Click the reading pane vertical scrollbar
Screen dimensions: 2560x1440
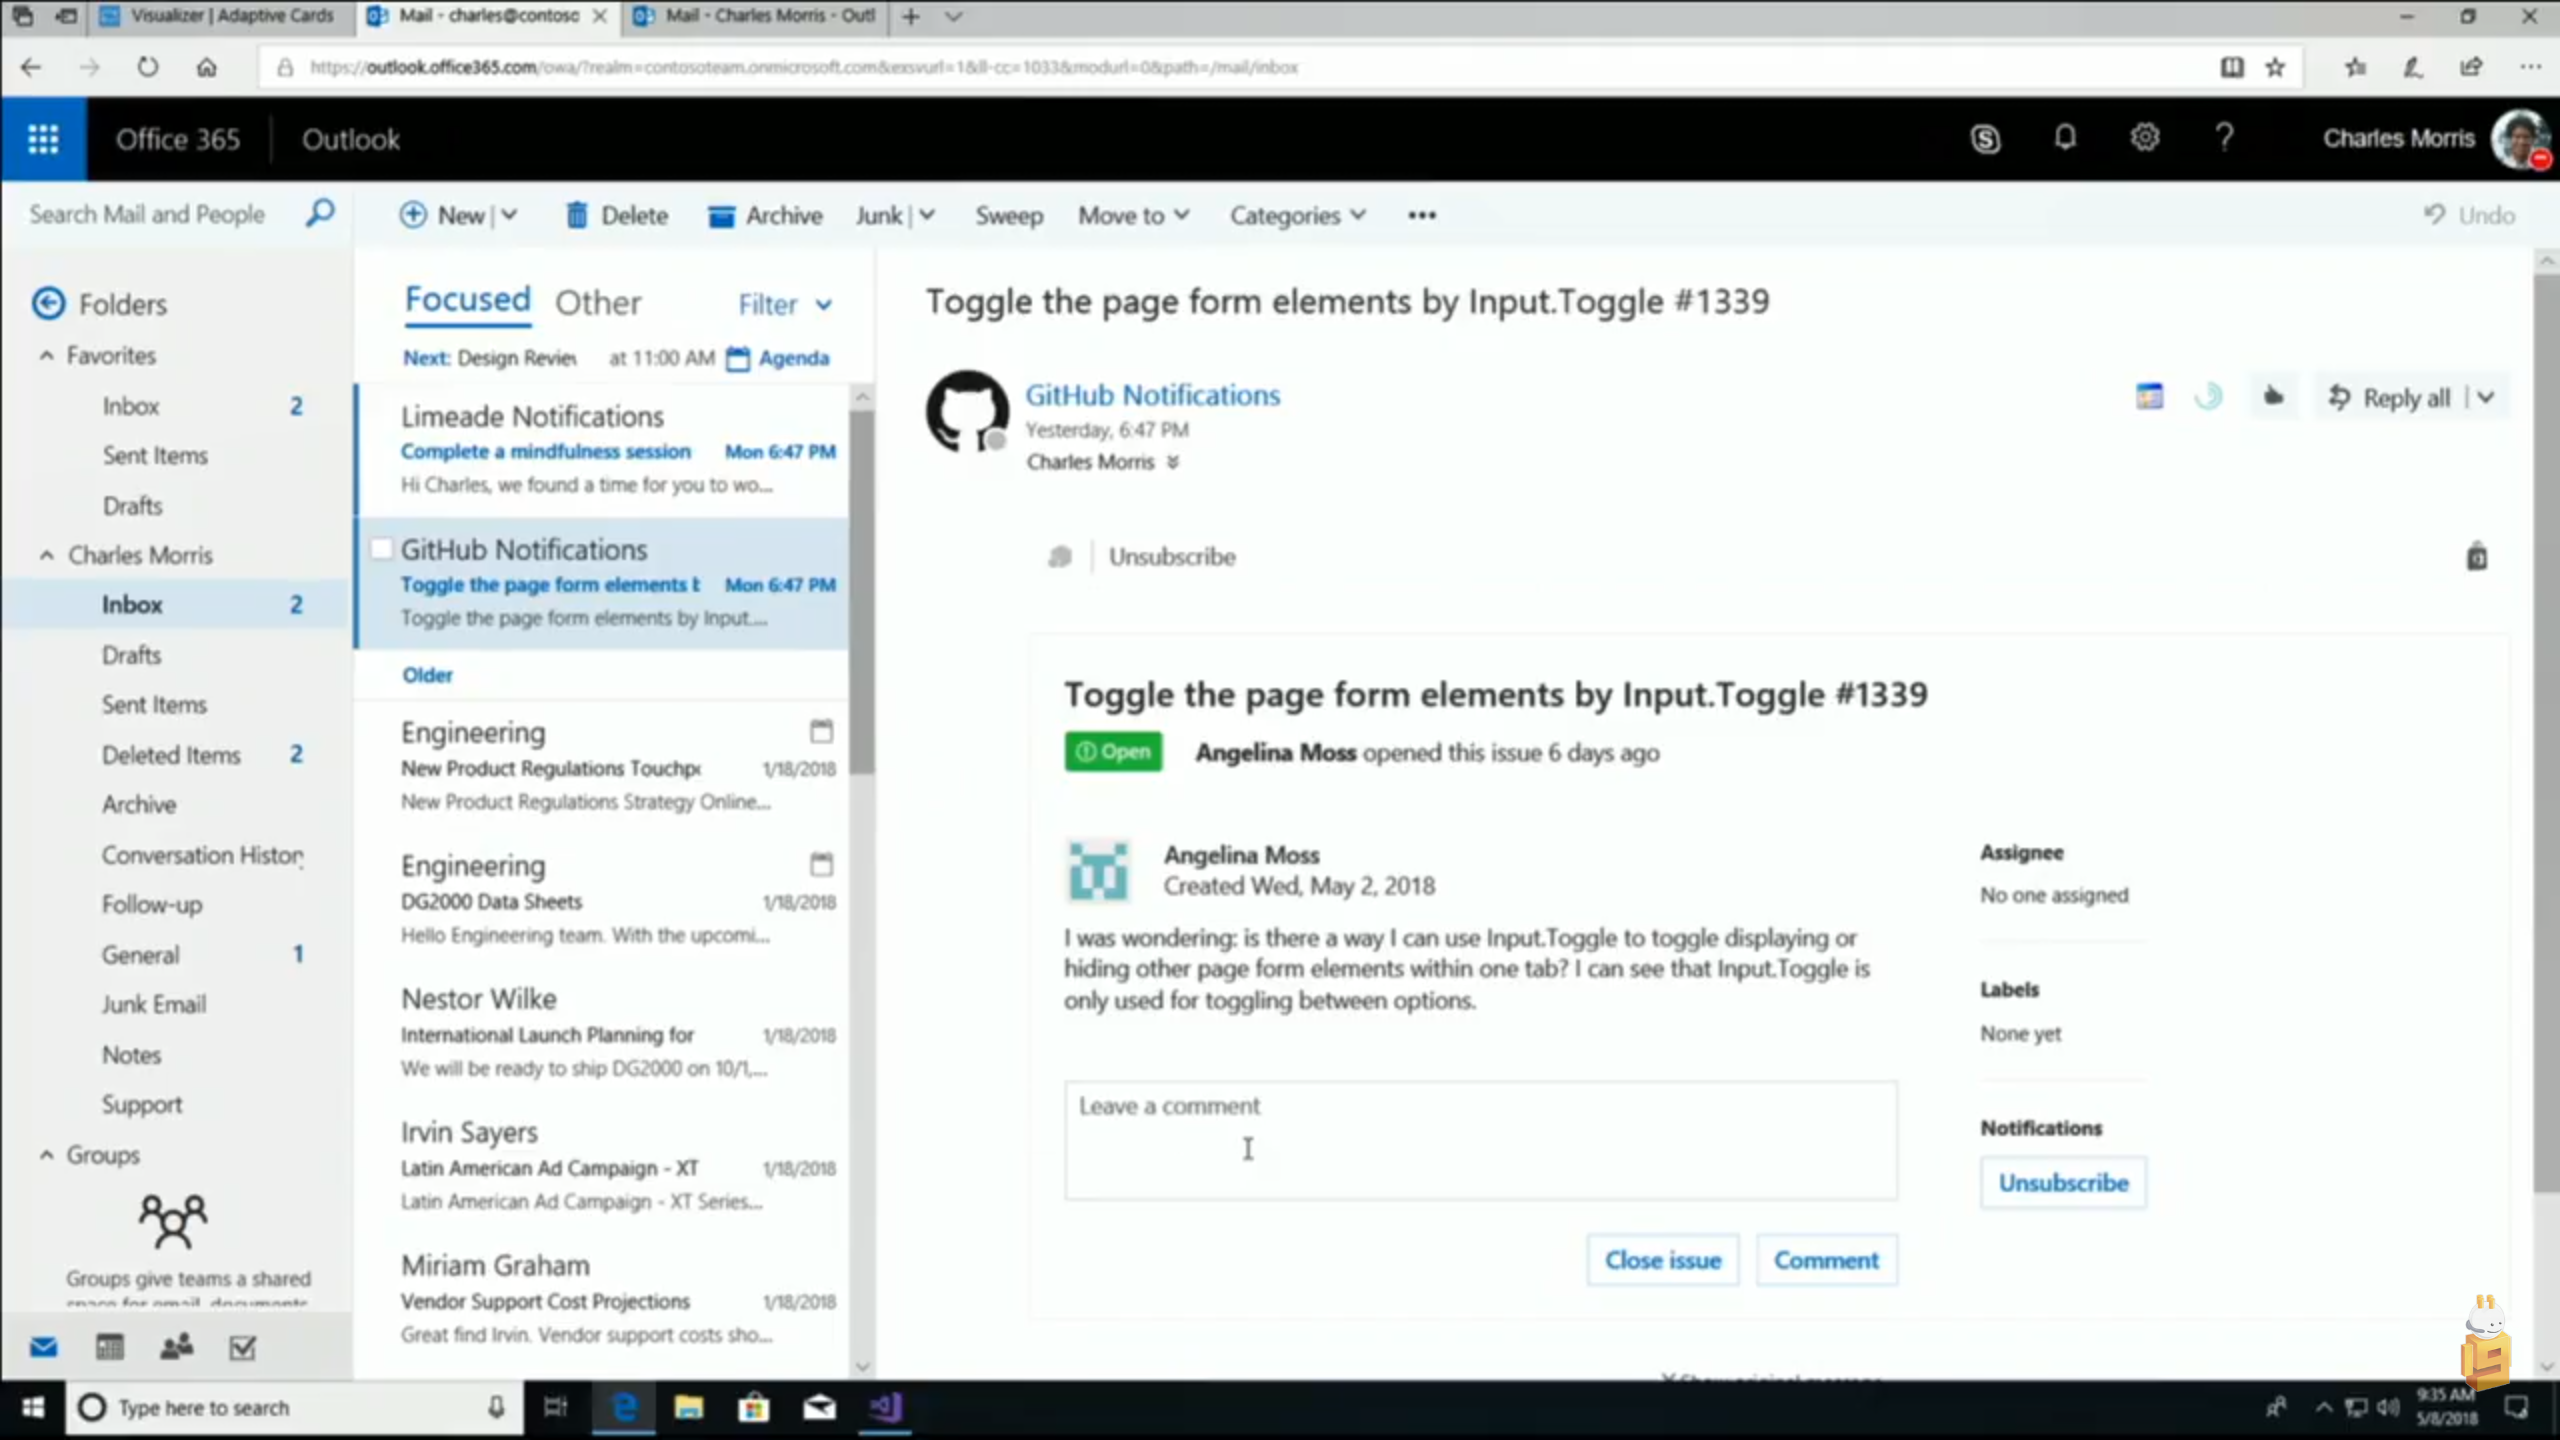click(x=2546, y=735)
